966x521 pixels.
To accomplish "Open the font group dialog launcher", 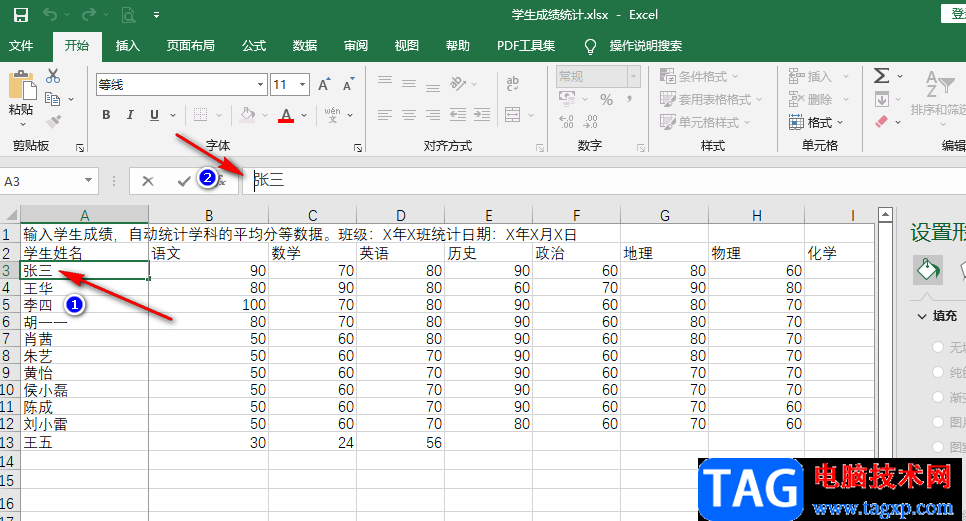I will 358,148.
